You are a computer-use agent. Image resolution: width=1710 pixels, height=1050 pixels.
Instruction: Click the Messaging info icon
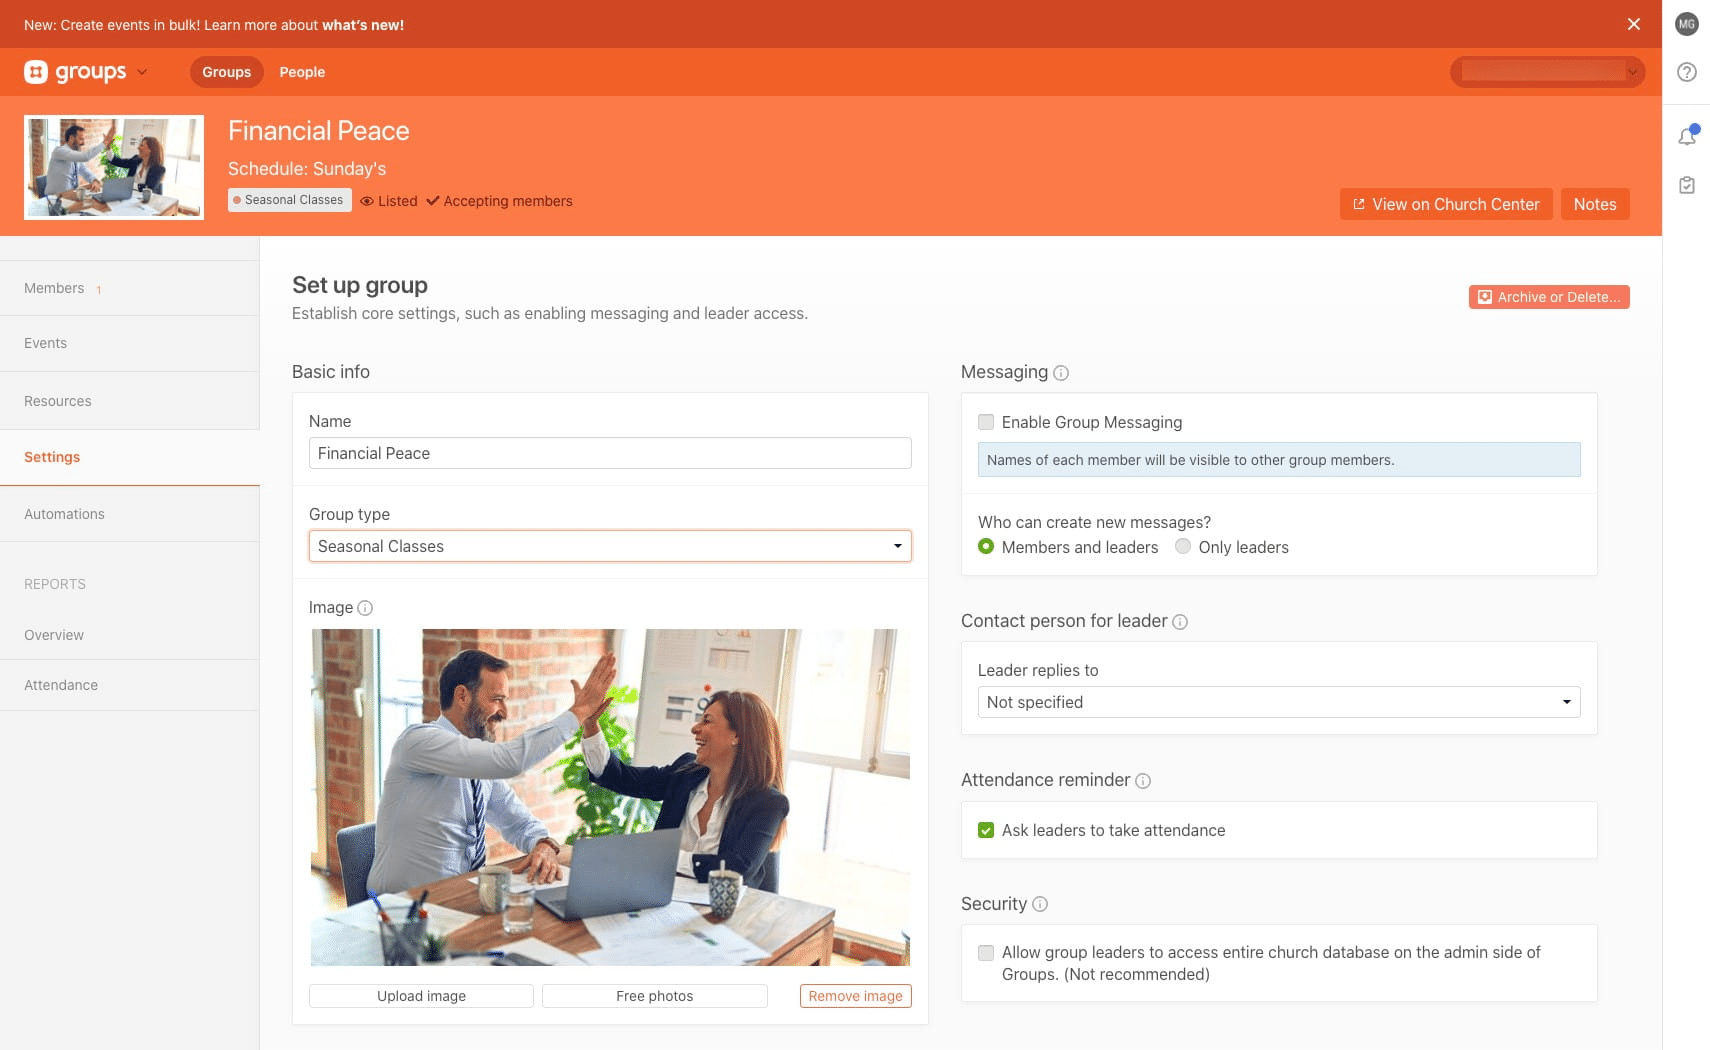1061,373
